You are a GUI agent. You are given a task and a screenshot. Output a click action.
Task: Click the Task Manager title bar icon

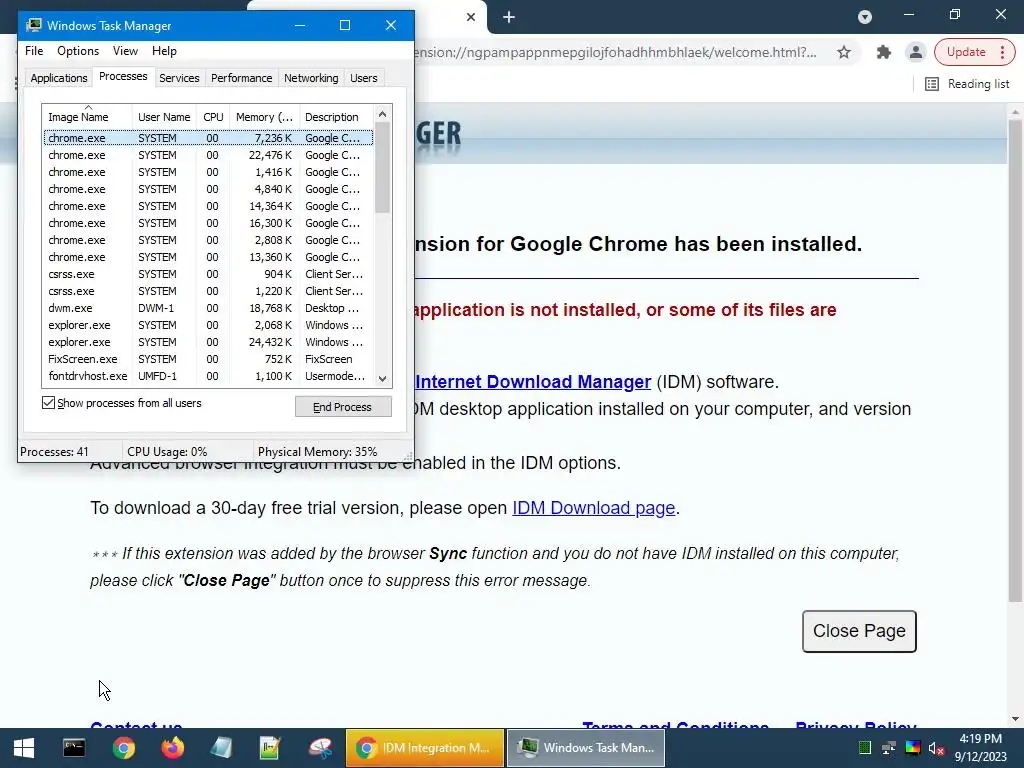(x=34, y=25)
